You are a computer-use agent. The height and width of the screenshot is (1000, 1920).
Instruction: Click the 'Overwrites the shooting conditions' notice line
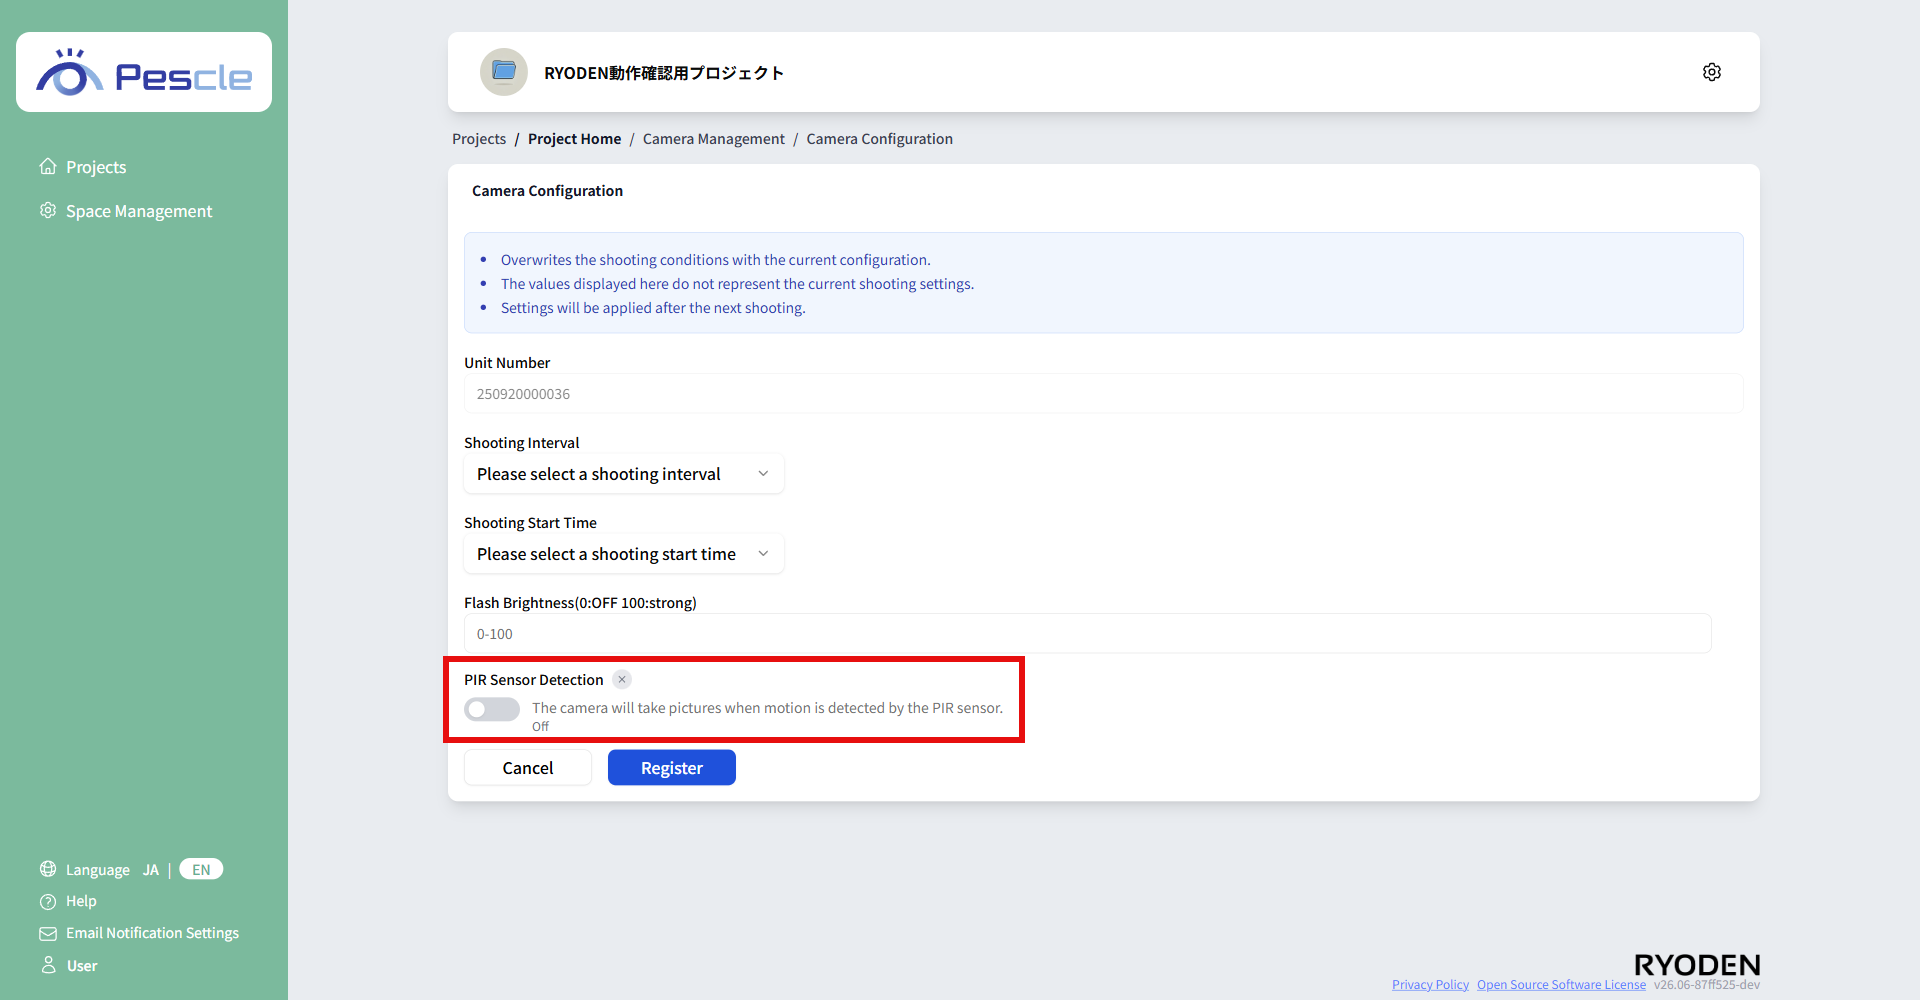716,260
